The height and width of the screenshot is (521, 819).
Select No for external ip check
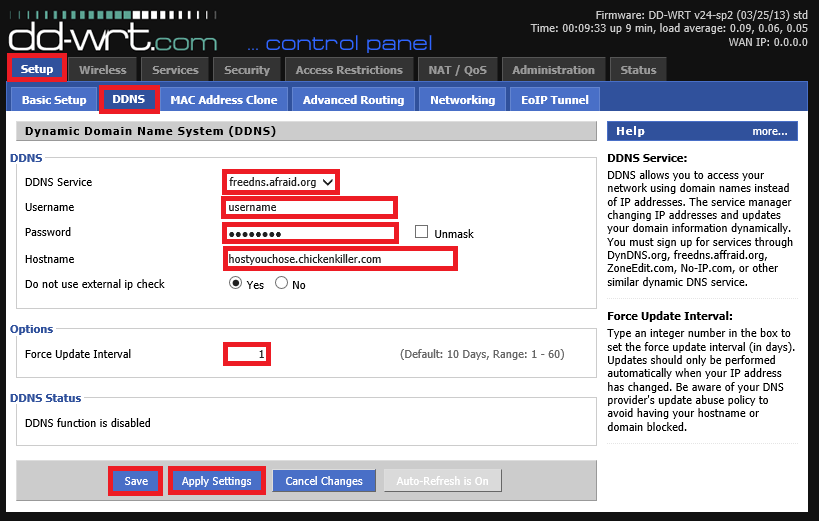coord(281,284)
